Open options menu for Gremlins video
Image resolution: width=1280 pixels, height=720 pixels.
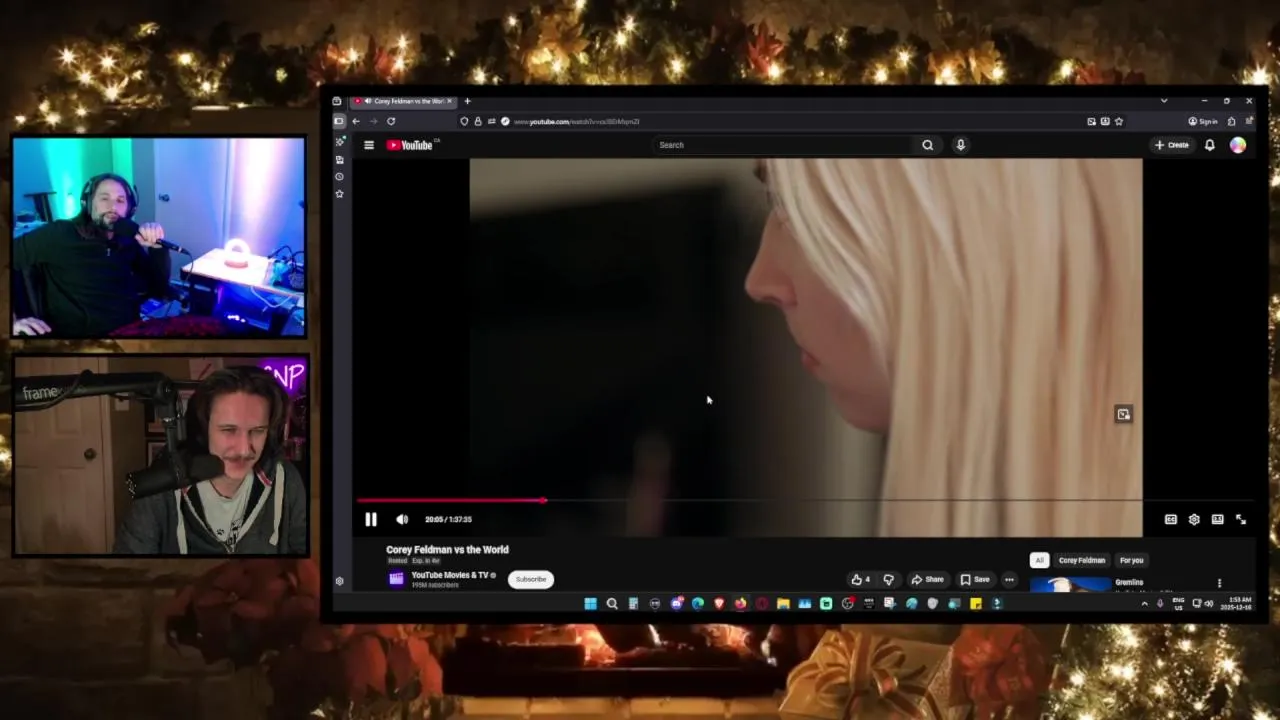(1219, 583)
